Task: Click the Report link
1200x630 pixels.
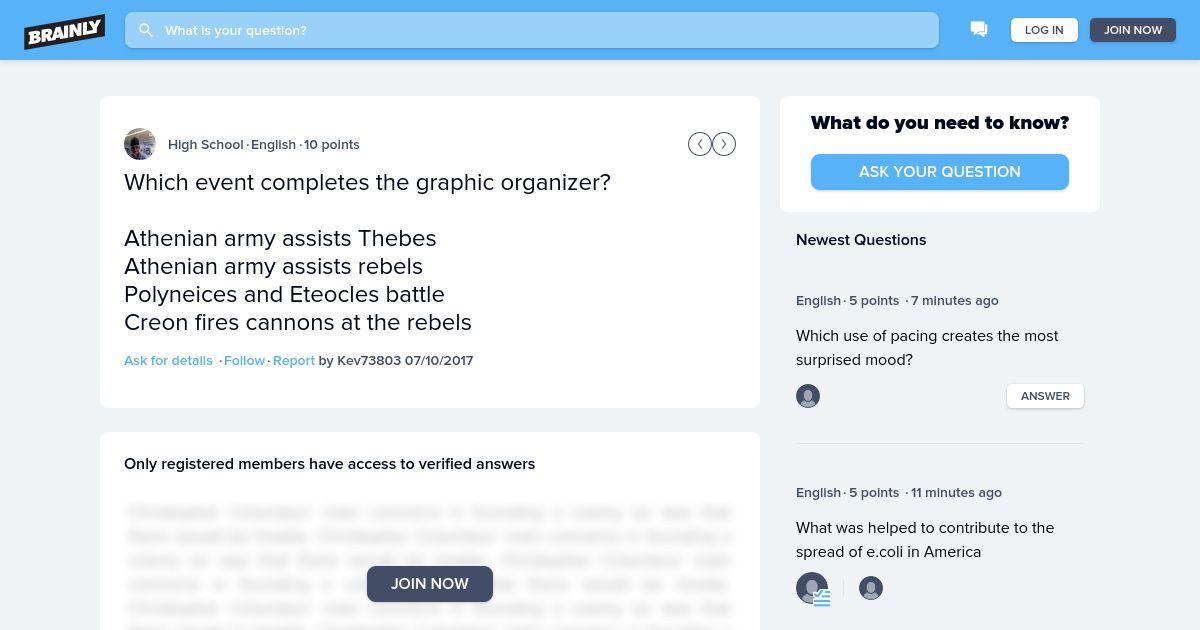Action: coord(294,360)
